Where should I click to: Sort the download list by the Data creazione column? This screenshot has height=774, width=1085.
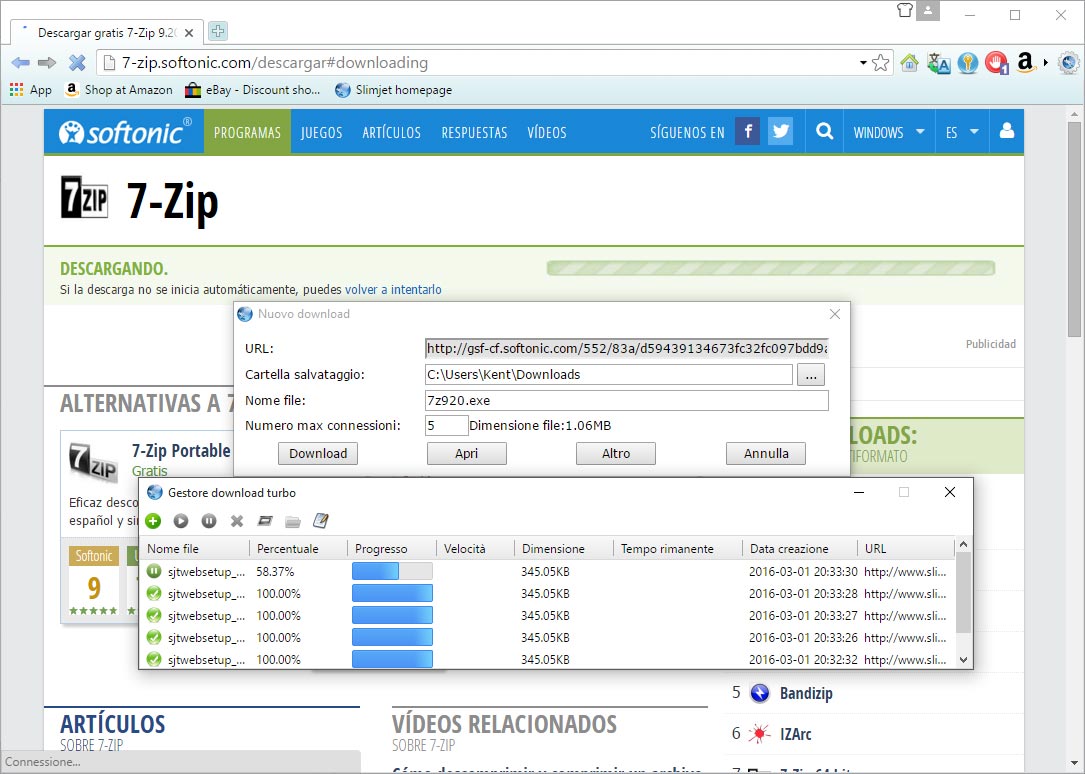pyautogui.click(x=799, y=549)
